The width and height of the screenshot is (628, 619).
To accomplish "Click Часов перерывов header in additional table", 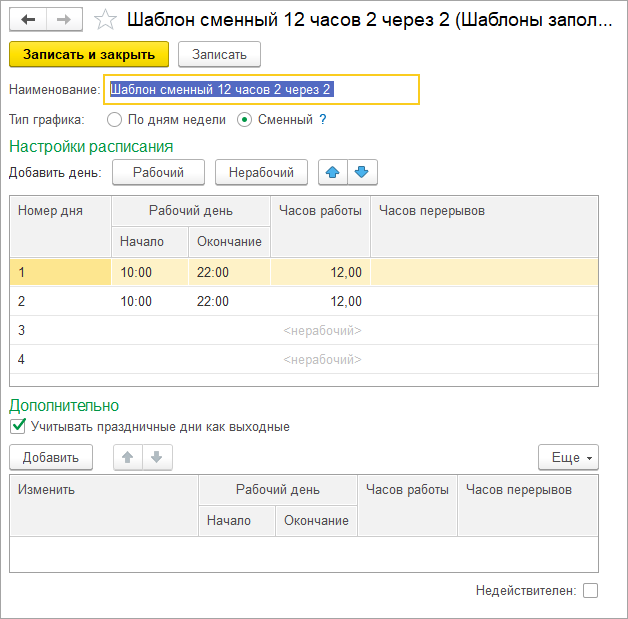I will 528,505.
